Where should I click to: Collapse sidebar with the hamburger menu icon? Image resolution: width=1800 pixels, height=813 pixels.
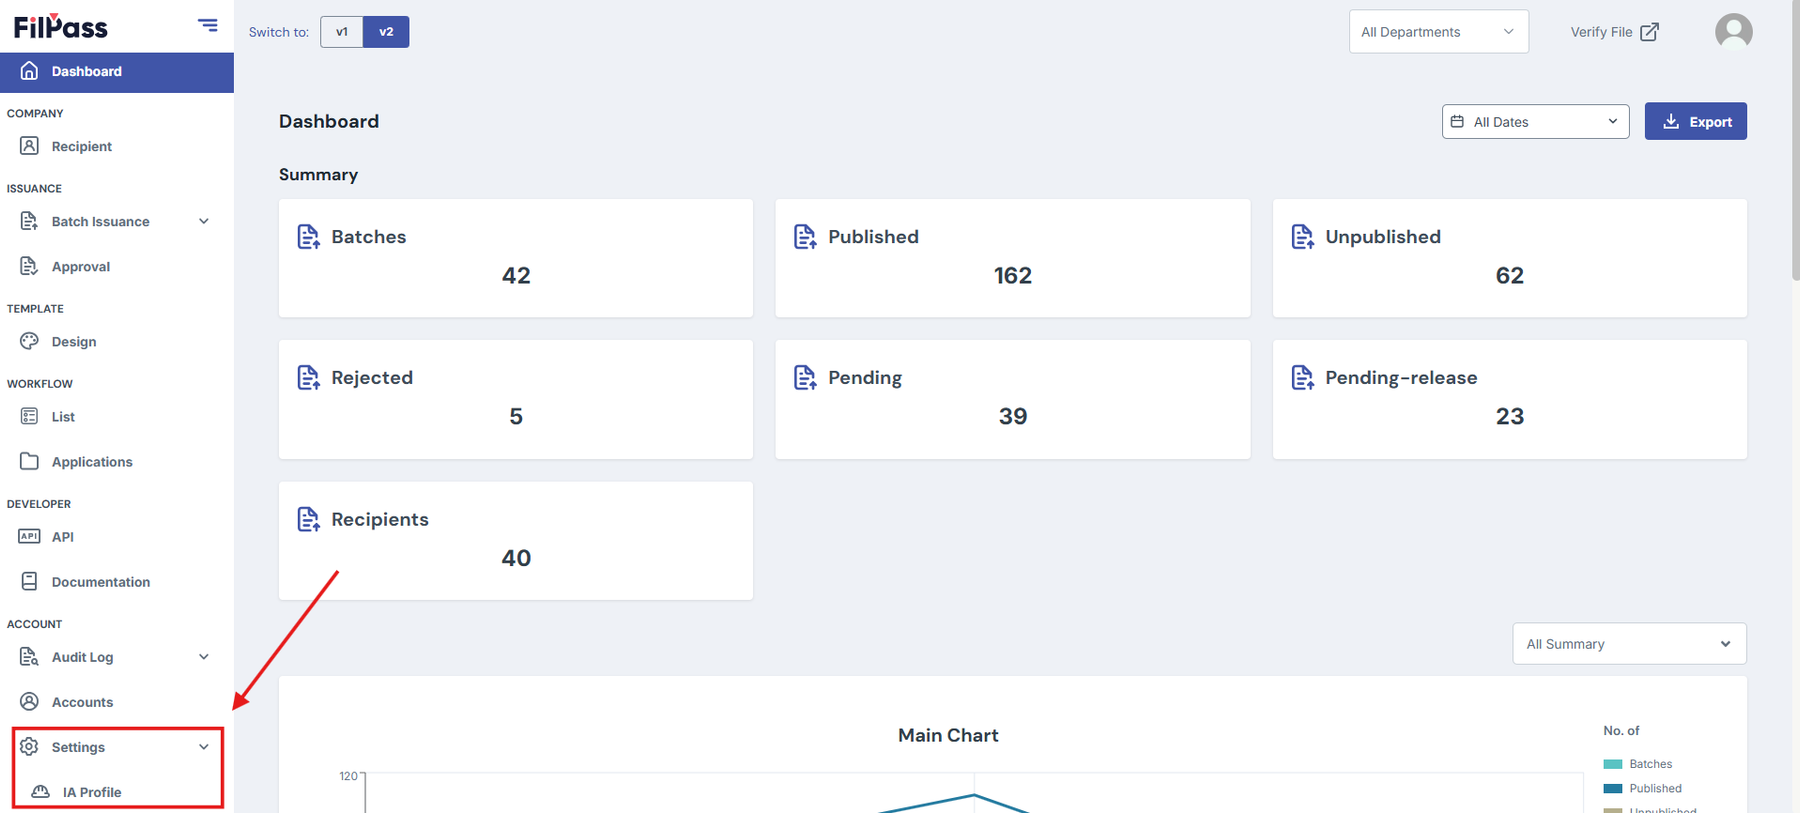coord(208,25)
